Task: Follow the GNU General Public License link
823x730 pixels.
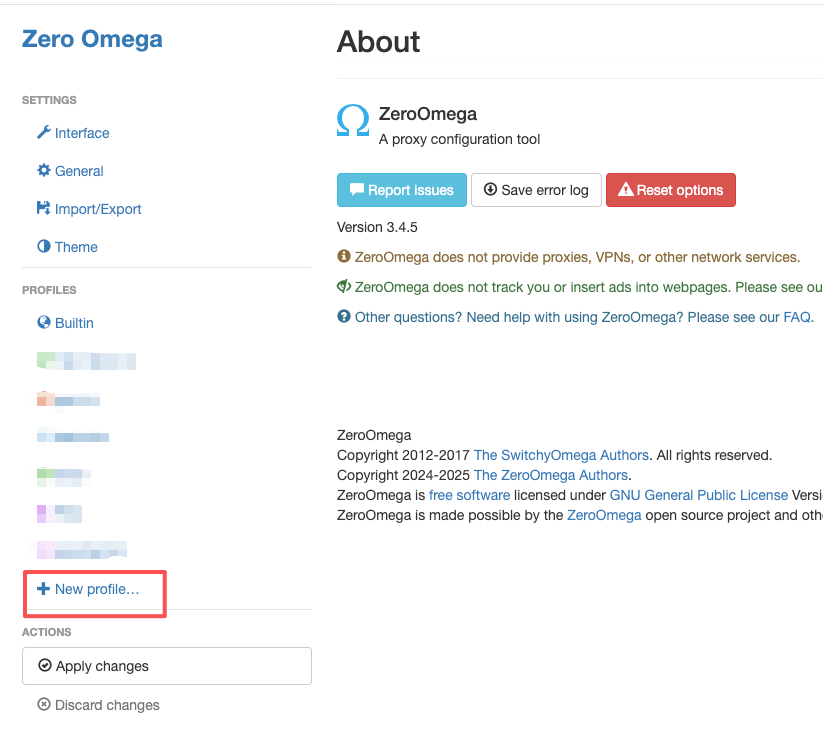Action: 699,495
